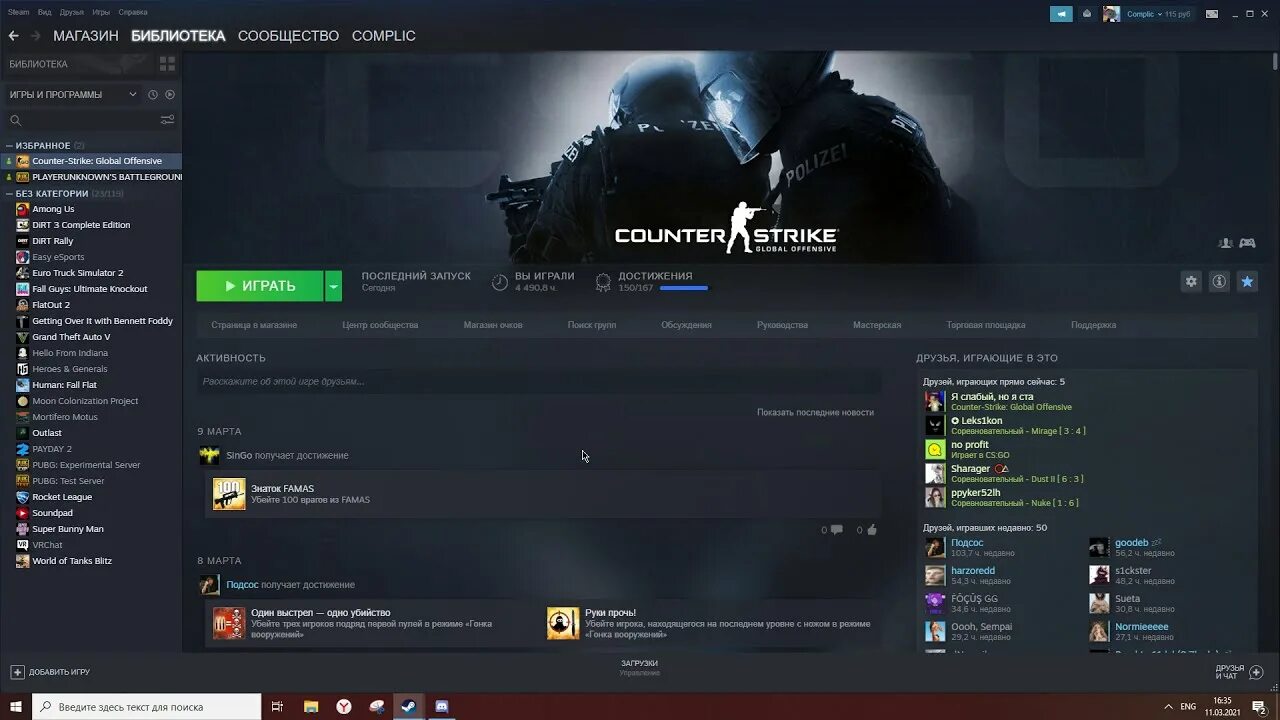Image resolution: width=1280 pixels, height=720 pixels.
Task: Go back using the back arrow
Action: [x=13, y=35]
